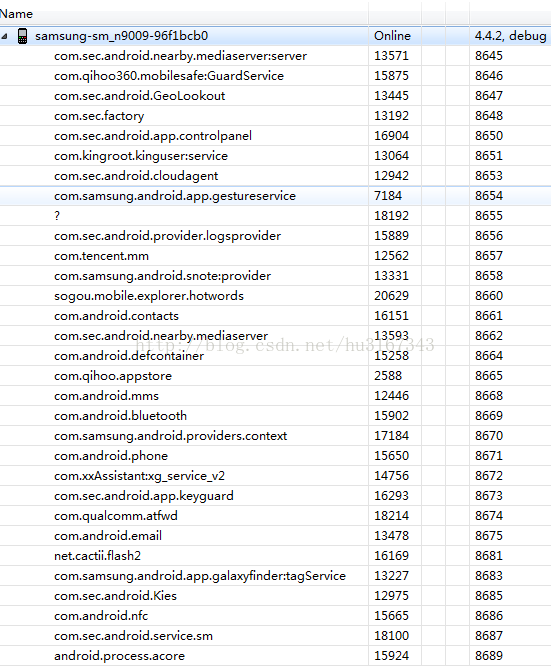Click port value 8662
The height and width of the screenshot is (668, 551).
click(489, 336)
